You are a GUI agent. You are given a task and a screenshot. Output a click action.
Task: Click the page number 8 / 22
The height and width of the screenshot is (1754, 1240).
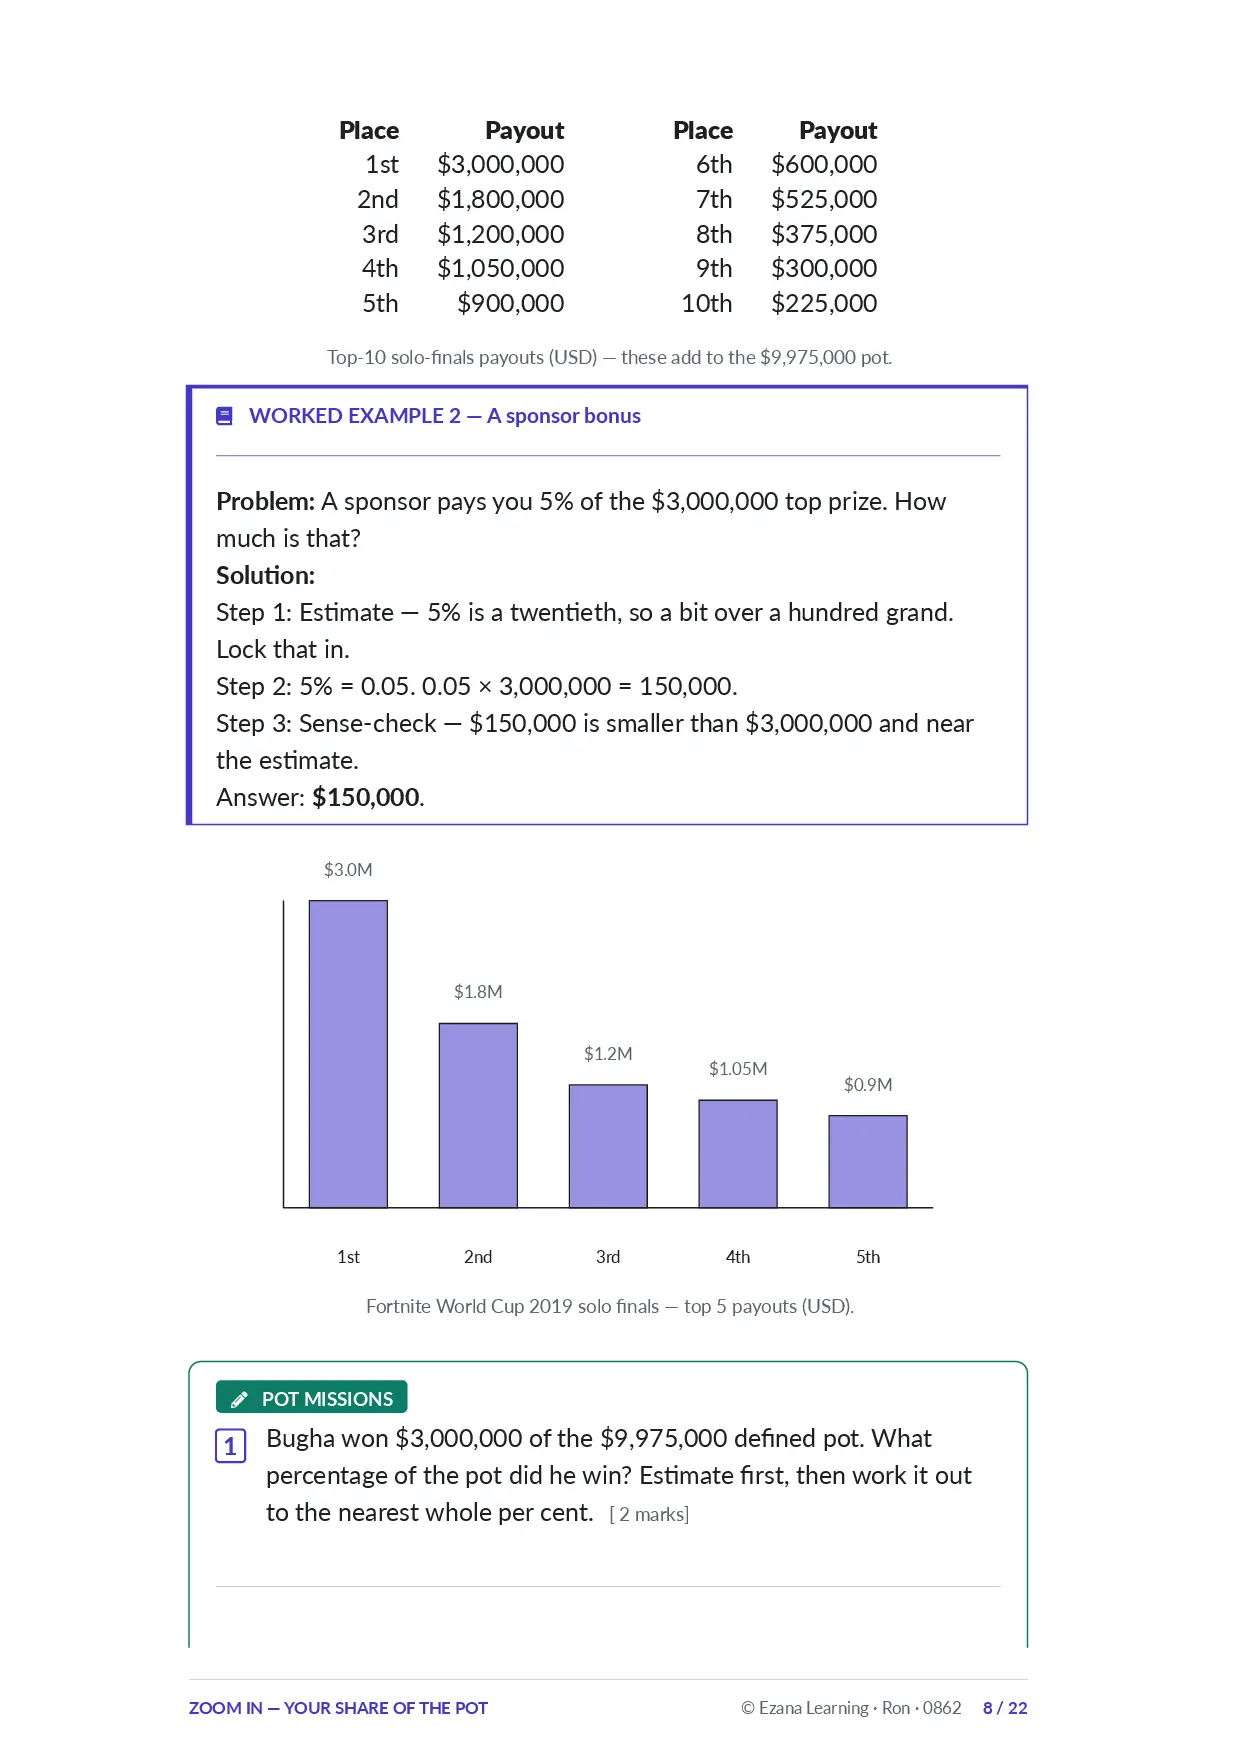(1005, 1708)
